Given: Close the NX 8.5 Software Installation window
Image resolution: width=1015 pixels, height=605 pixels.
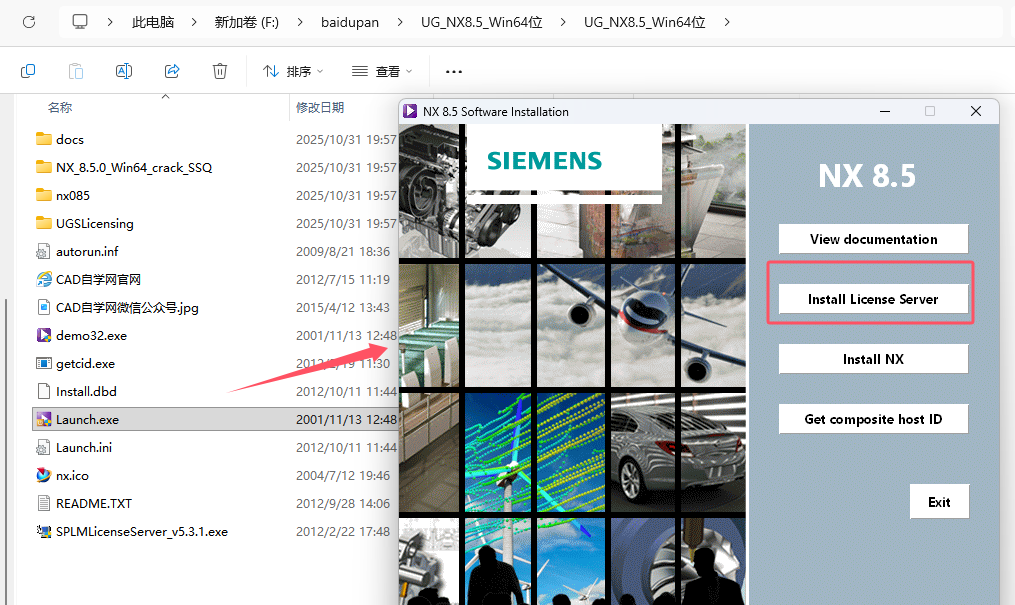Looking at the screenshot, I should click(x=976, y=111).
